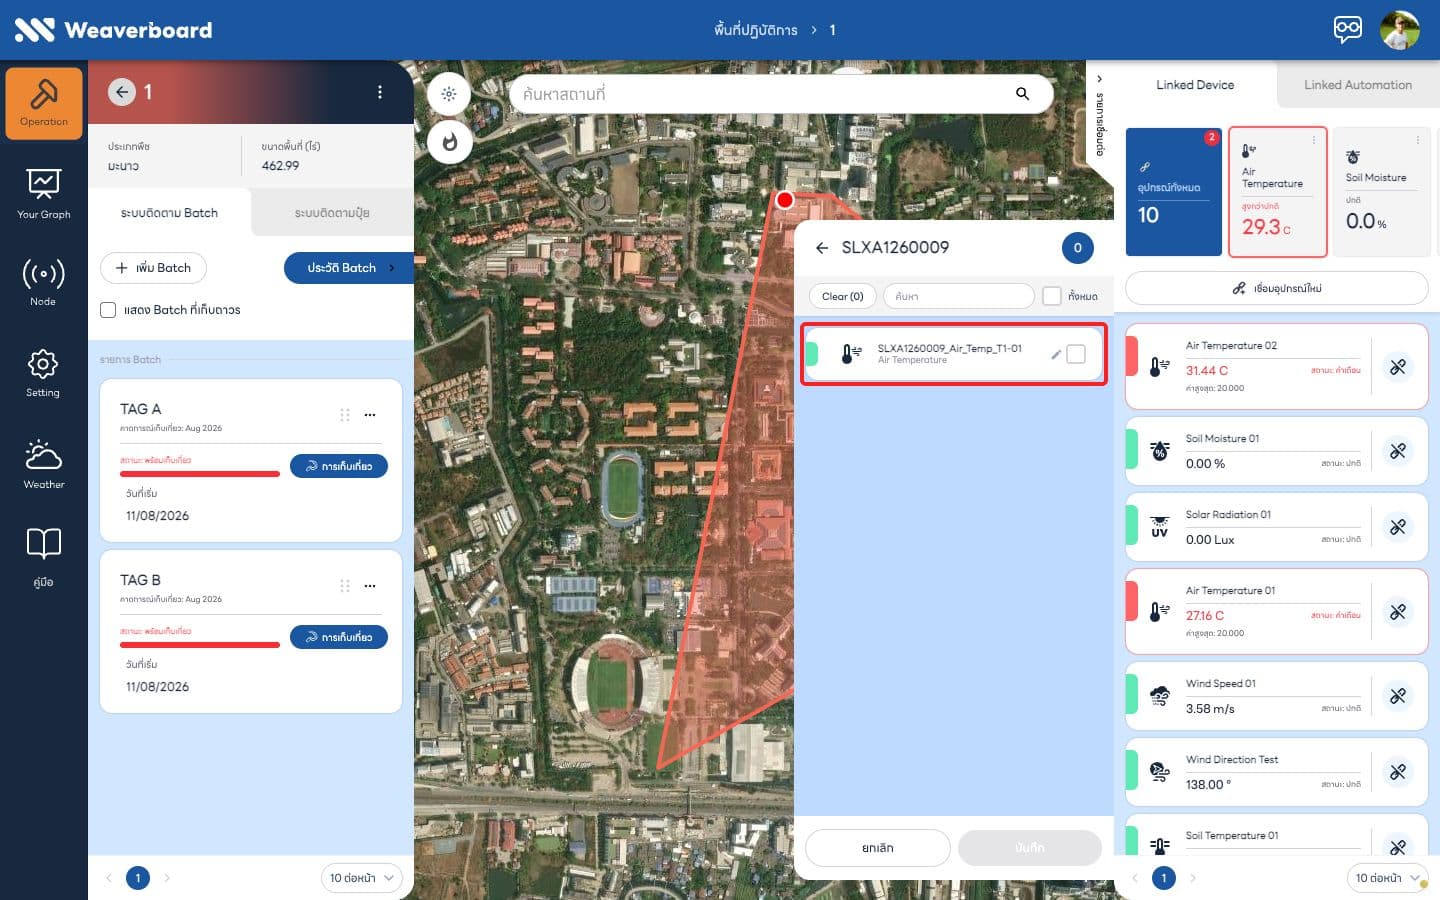Viewport: 1440px width, 900px height.
Task: Open Batch list page size dropdown
Action: tap(361, 878)
